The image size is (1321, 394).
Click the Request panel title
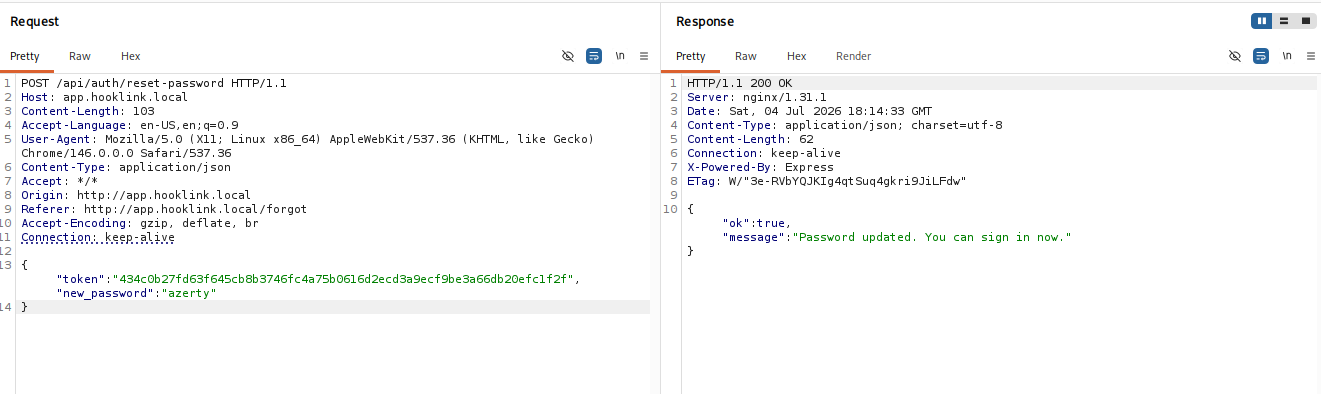pyautogui.click(x=34, y=21)
